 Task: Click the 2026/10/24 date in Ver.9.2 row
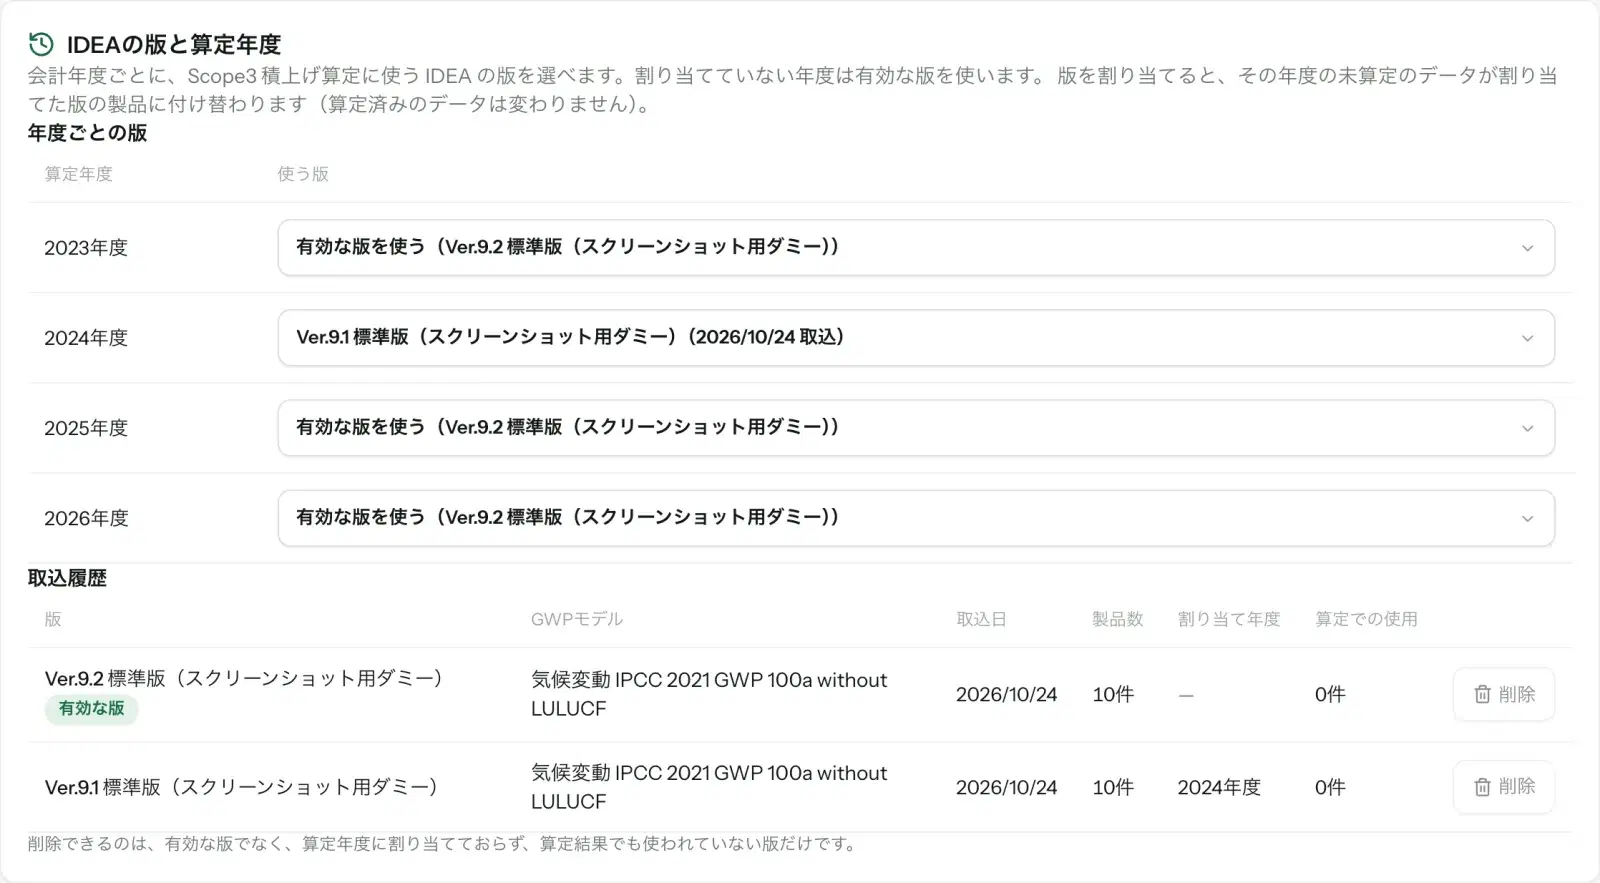tap(1006, 694)
